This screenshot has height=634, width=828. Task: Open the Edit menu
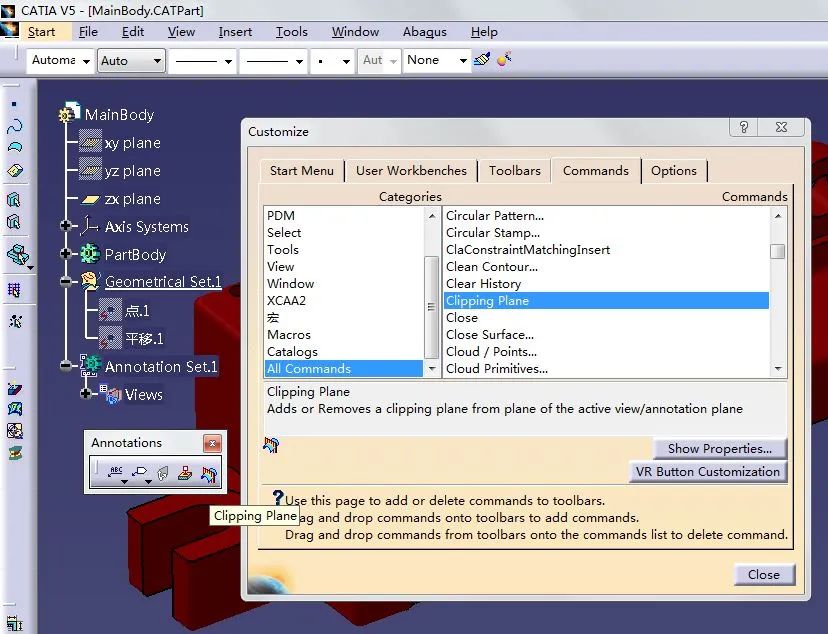pos(133,32)
